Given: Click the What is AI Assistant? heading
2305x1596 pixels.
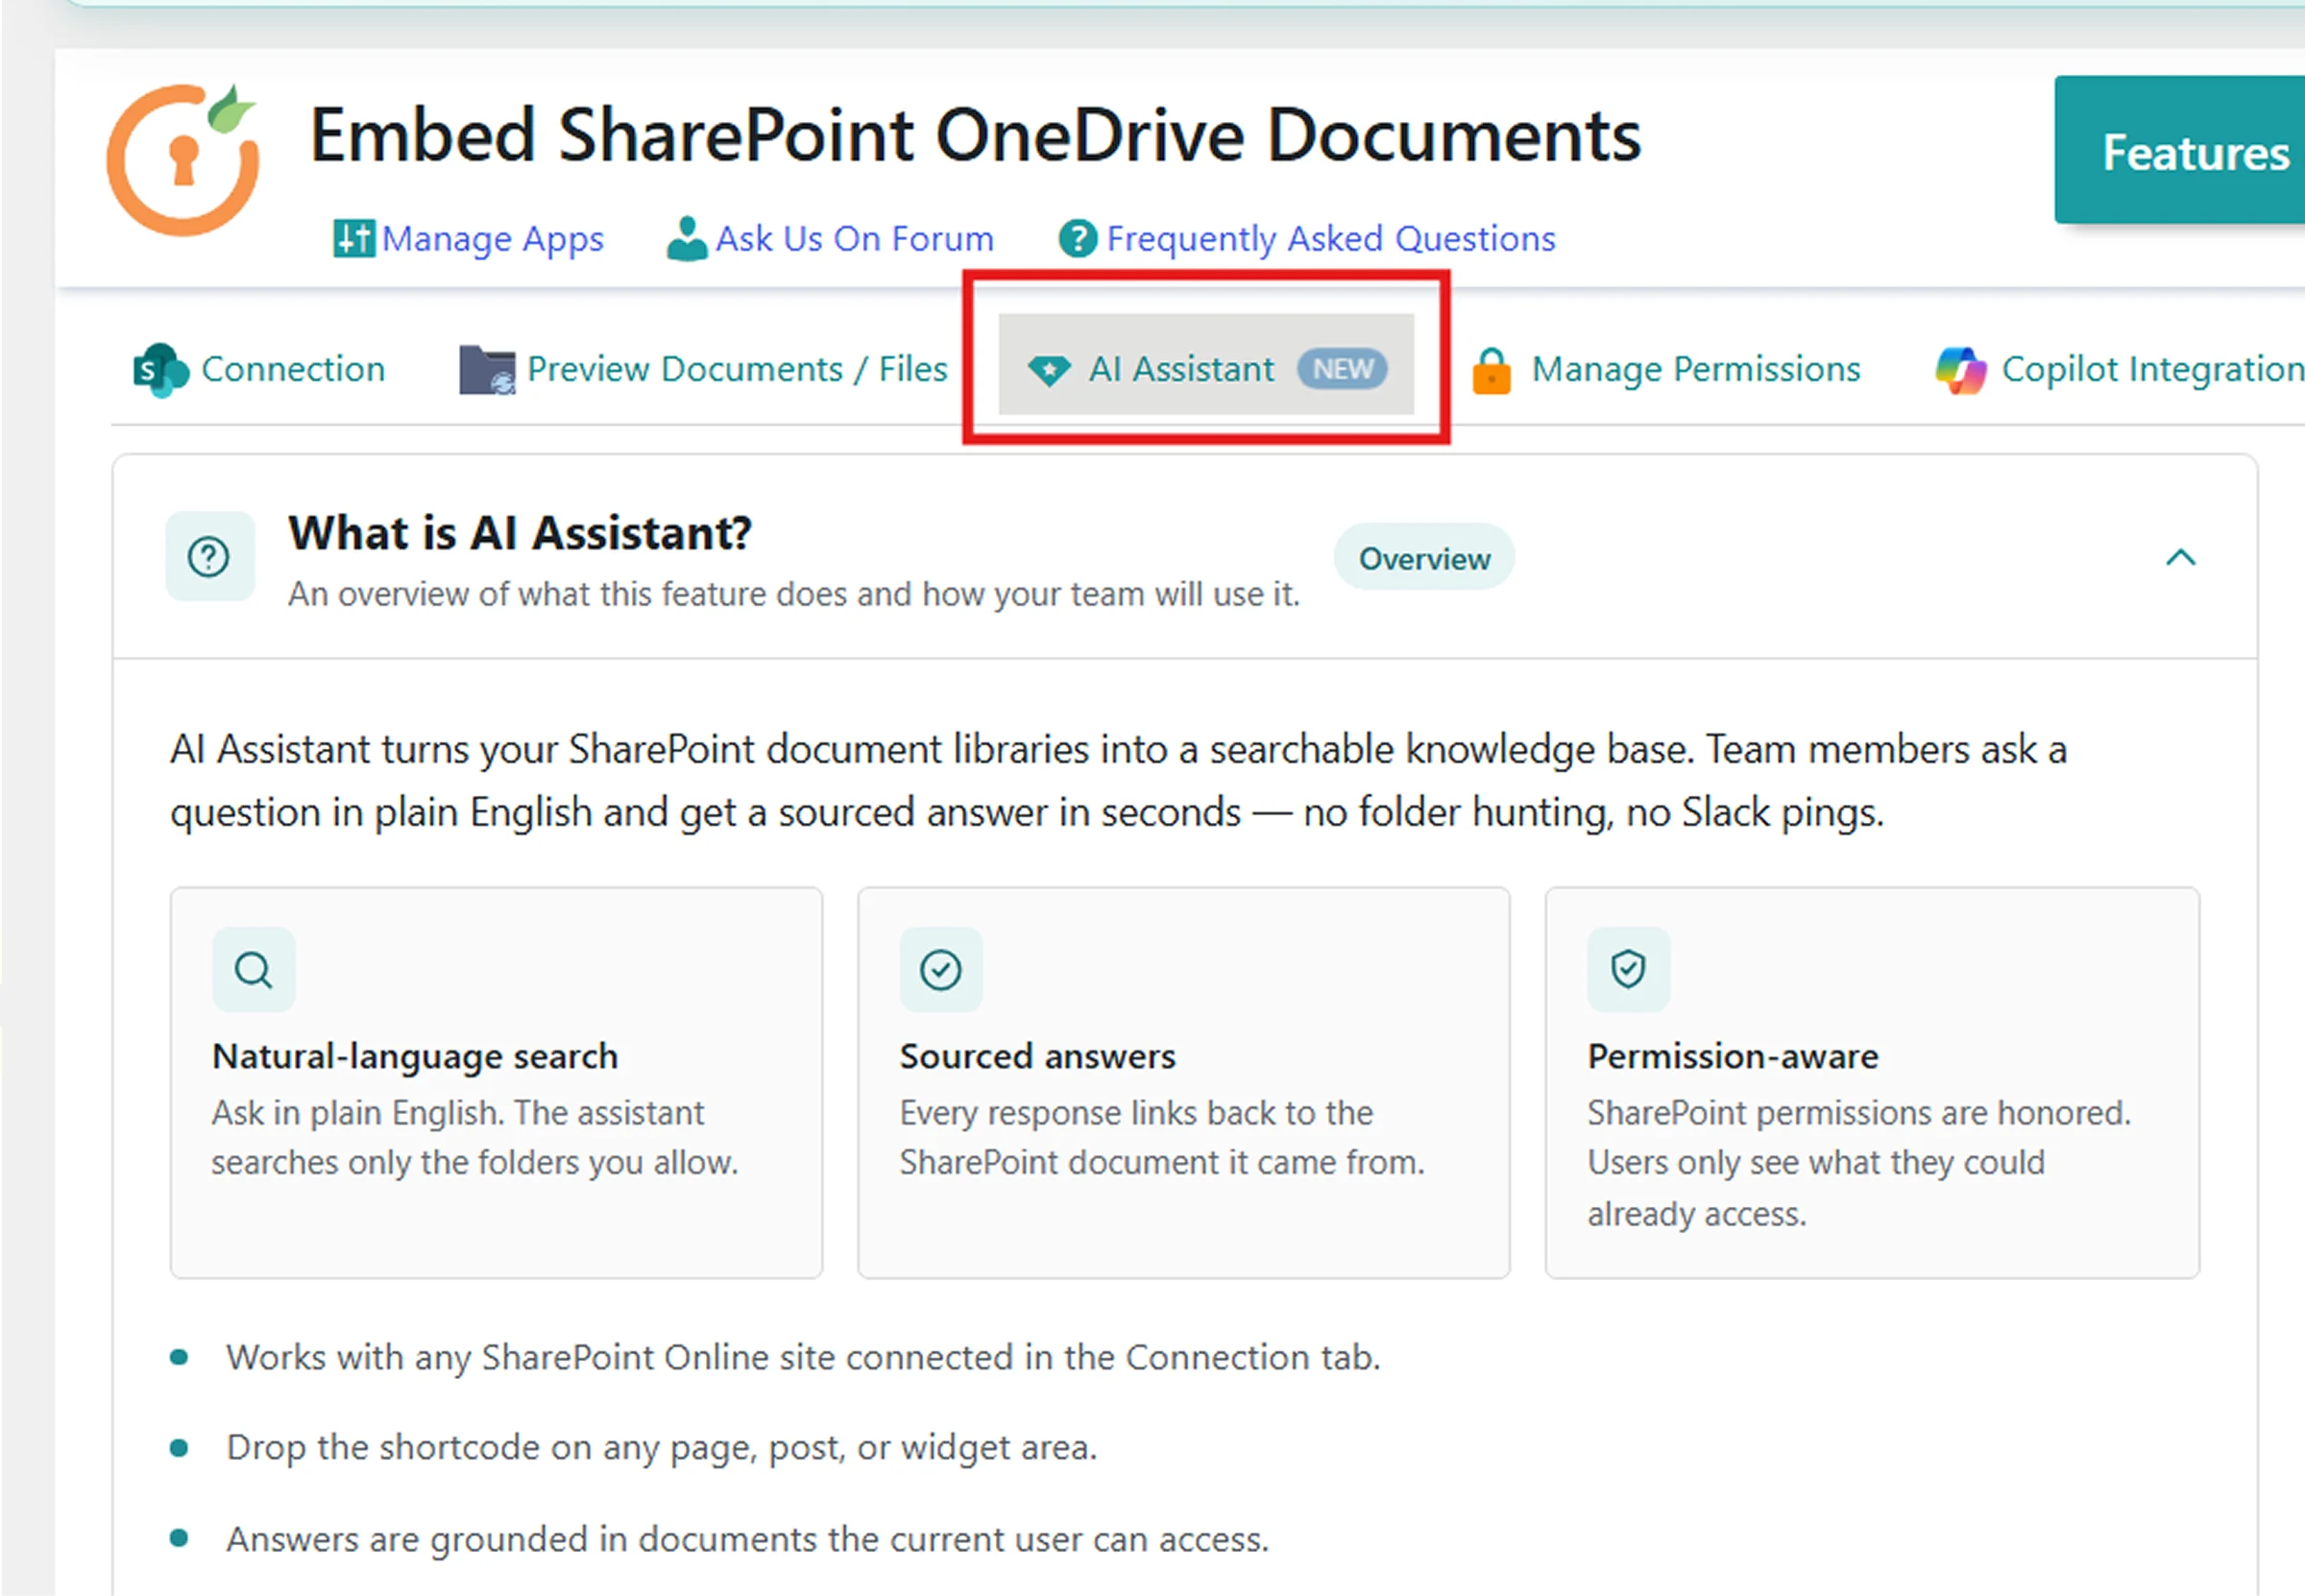Looking at the screenshot, I should pyautogui.click(x=520, y=533).
